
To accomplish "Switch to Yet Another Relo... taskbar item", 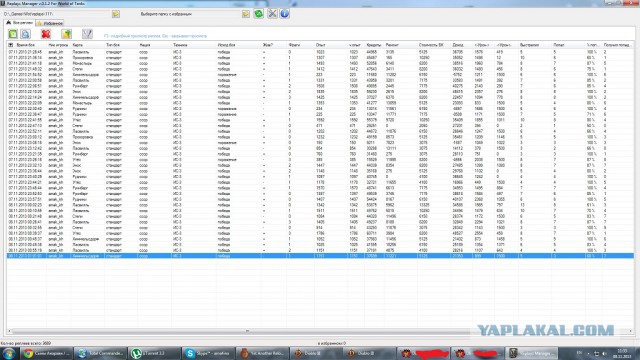I will pyautogui.click(x=262, y=353).
